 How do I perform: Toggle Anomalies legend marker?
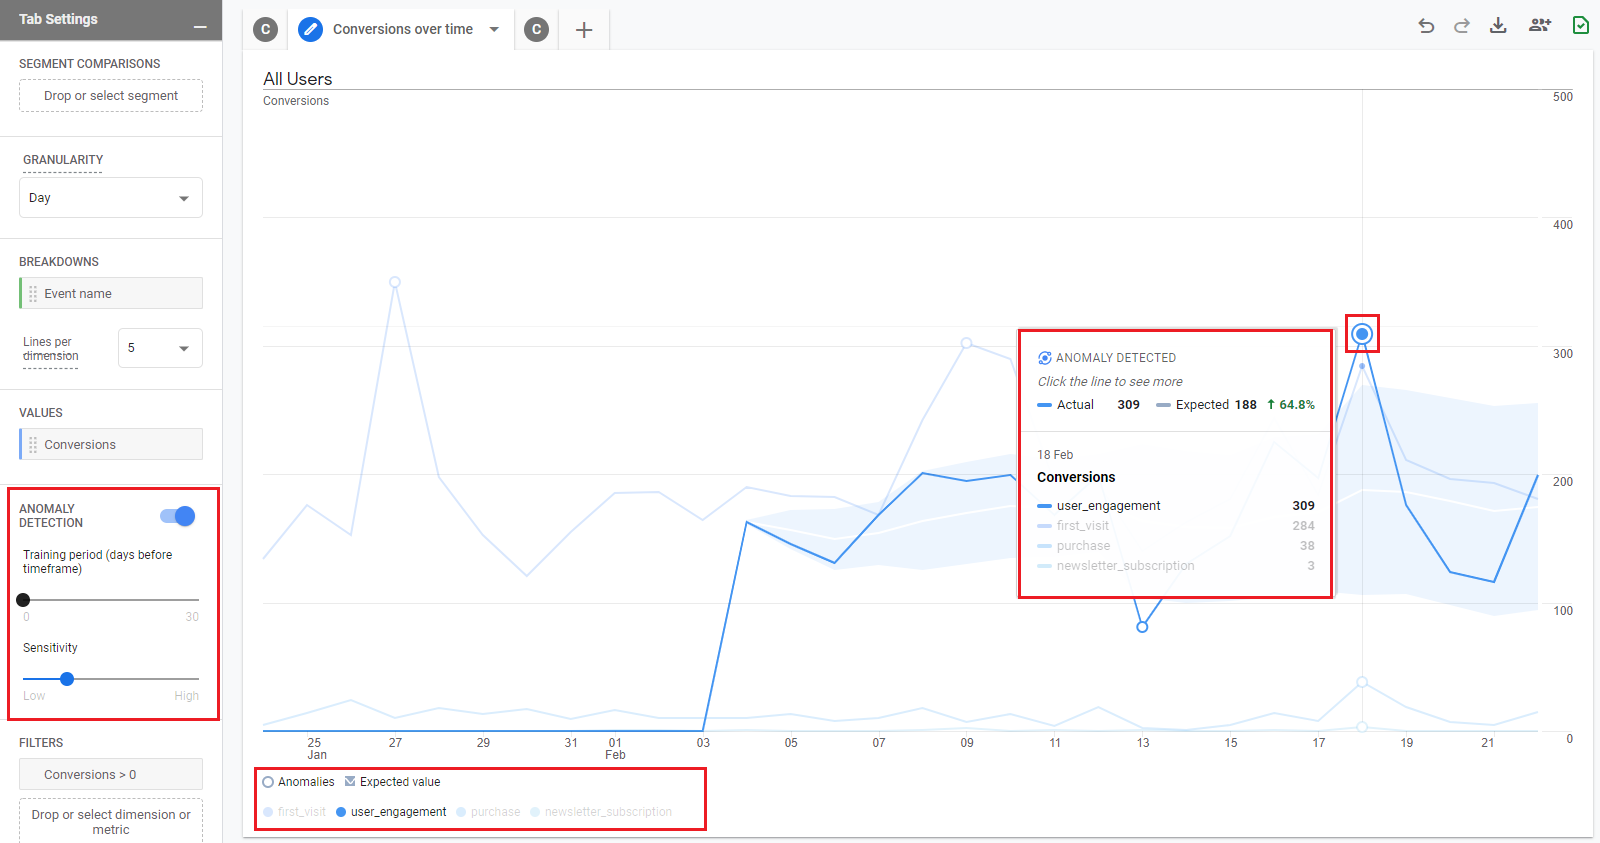pos(268,782)
